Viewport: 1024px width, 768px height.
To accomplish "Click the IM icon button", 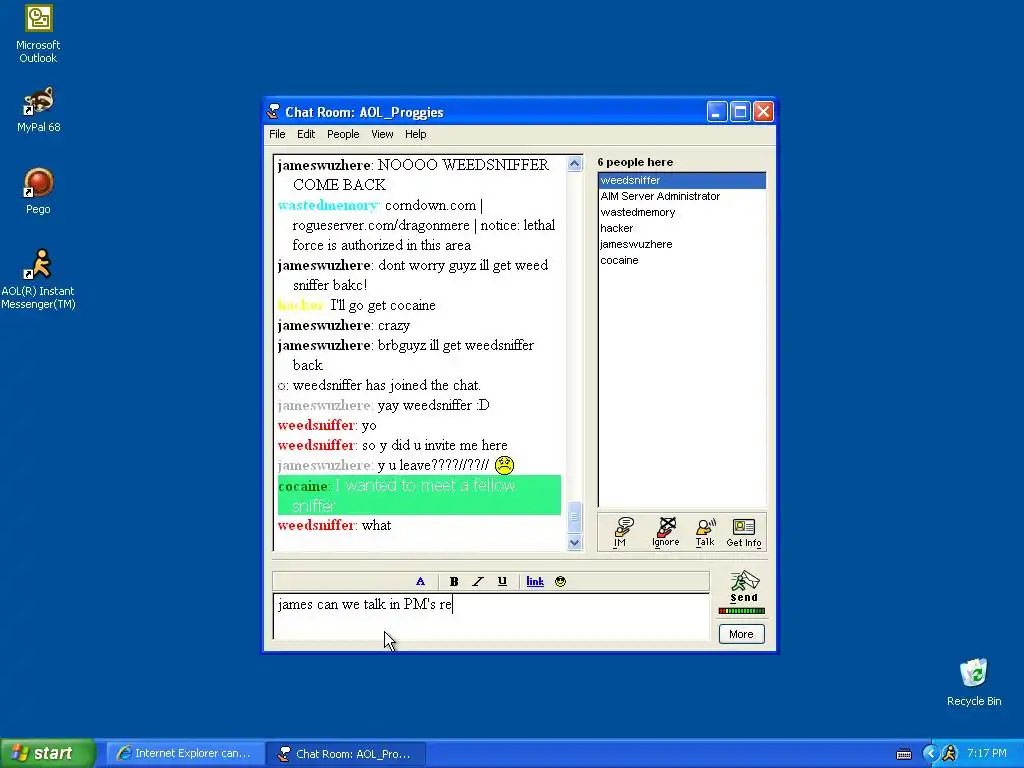I will coord(621,532).
